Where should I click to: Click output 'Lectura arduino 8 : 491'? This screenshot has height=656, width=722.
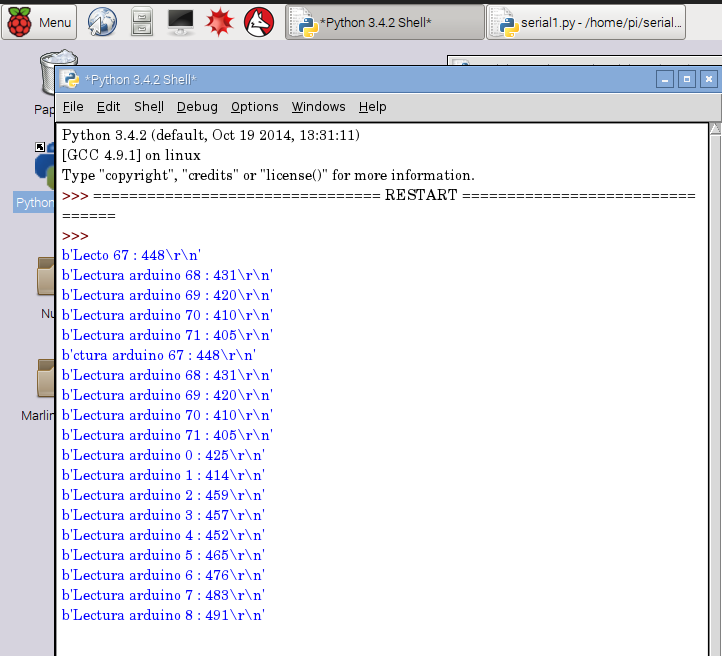pos(163,615)
